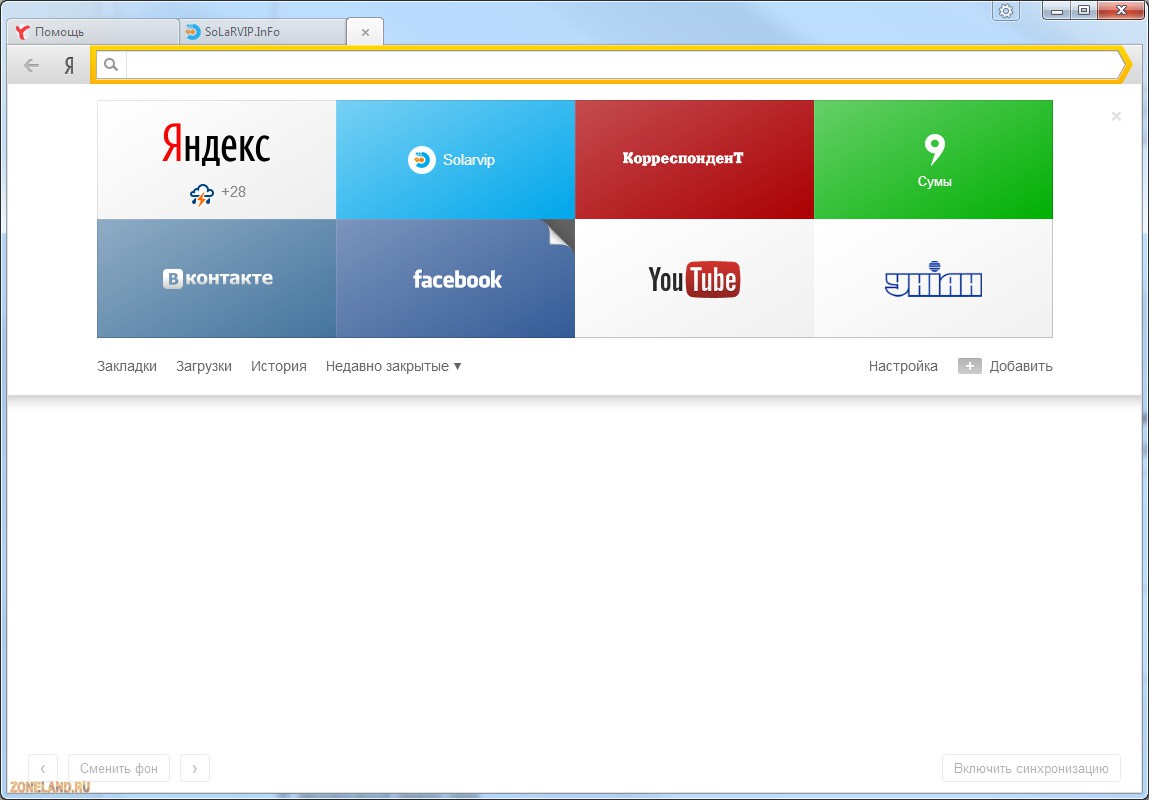Open the Яндекс tile
The height and width of the screenshot is (800, 1149).
[216, 160]
